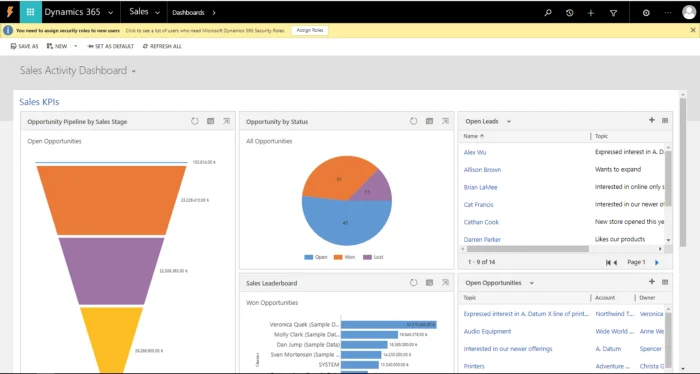Dismiss the yellow security roles notification
Viewport: 700px width, 374px height.
click(x=693, y=30)
